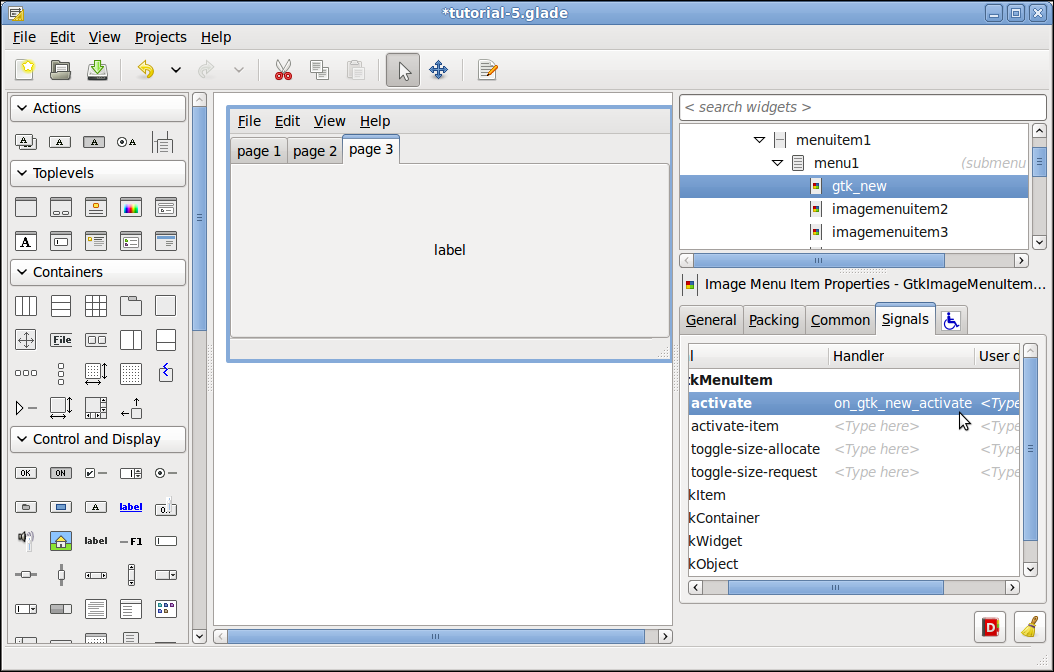Image resolution: width=1054 pixels, height=672 pixels.
Task: Copy the selected widget via toolbar
Action: coord(319,70)
